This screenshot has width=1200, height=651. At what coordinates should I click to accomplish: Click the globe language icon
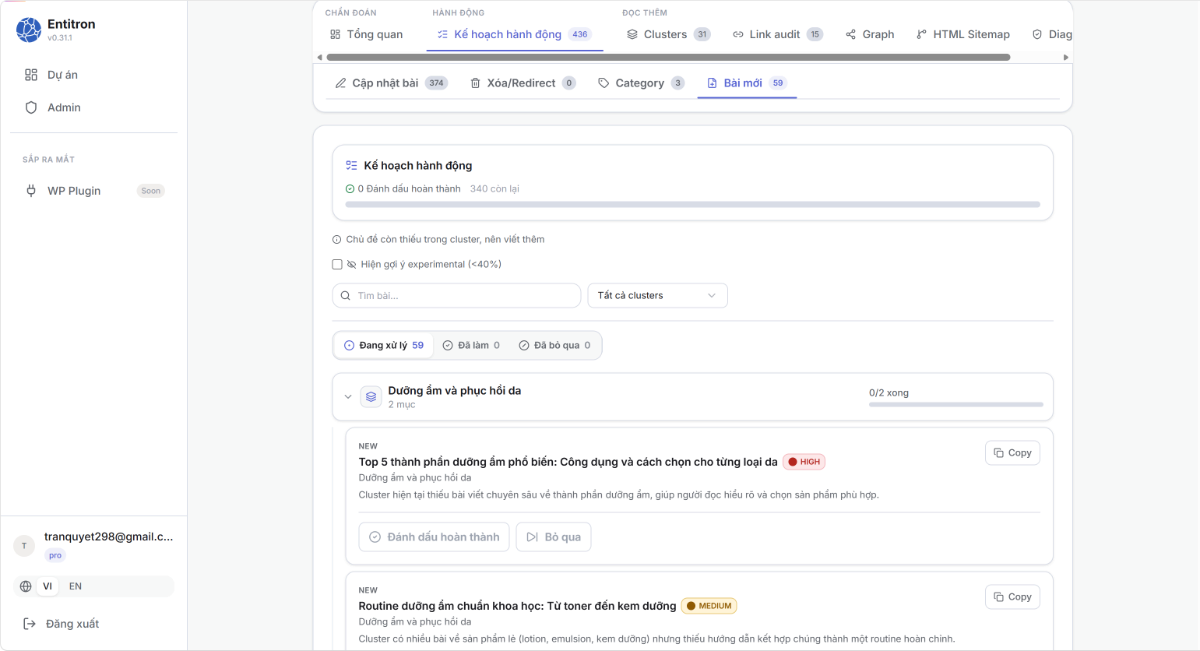click(26, 586)
